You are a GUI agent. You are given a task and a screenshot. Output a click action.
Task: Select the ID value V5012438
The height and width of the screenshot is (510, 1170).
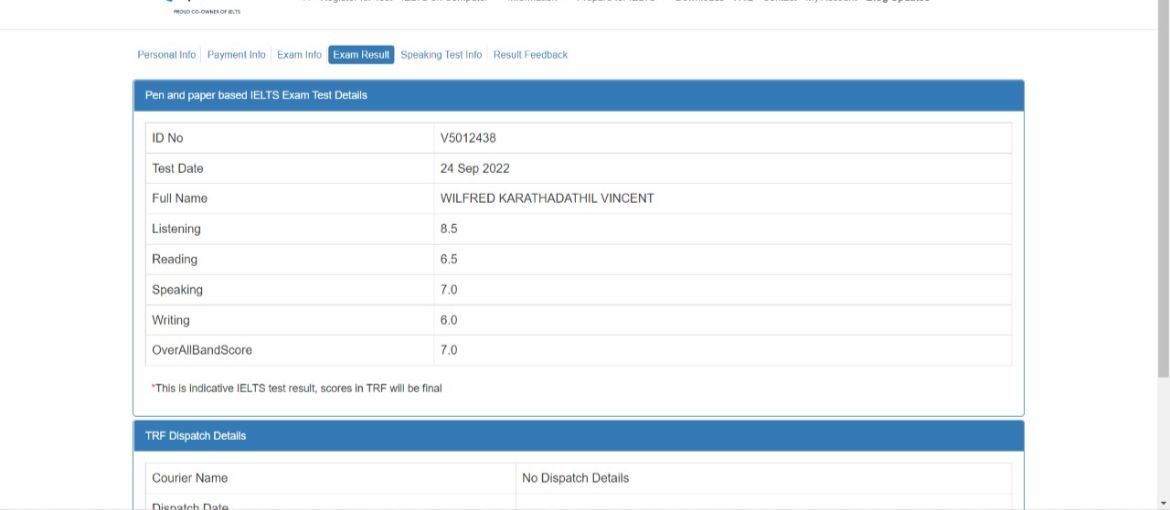coord(468,138)
